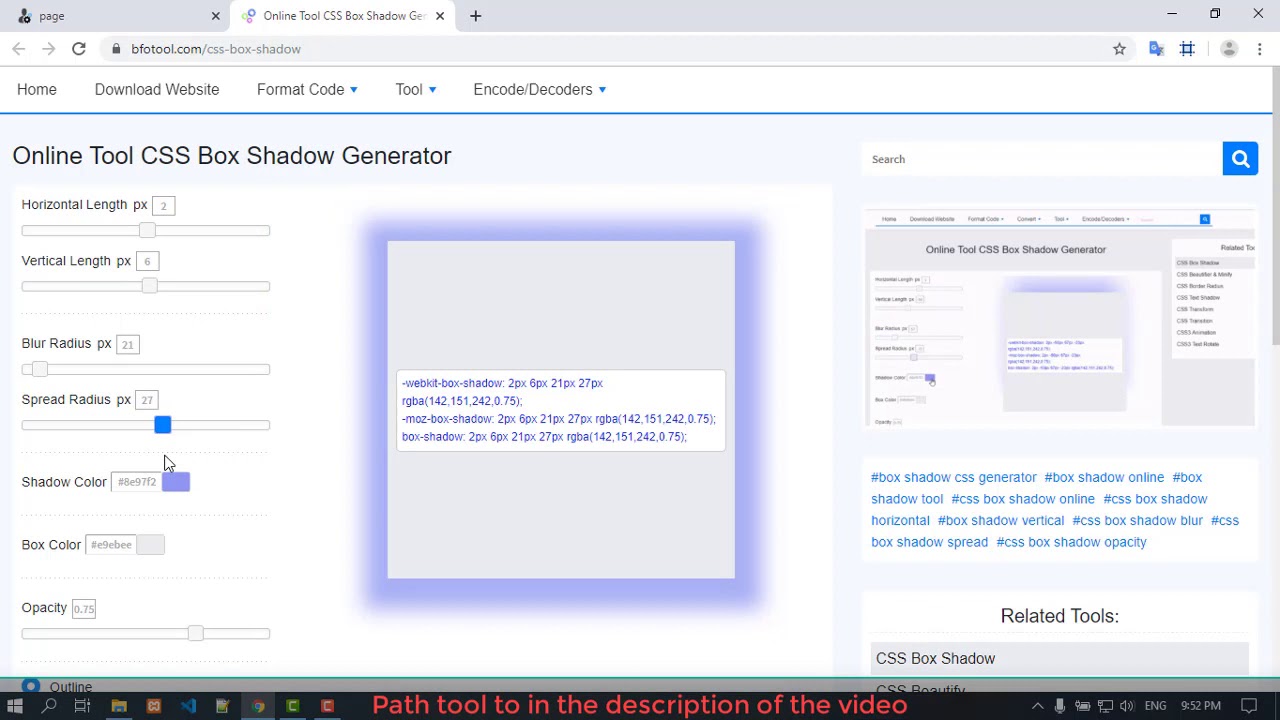This screenshot has height=720, width=1280.
Task: Click the Horizontal Length slider handle
Action: click(147, 230)
